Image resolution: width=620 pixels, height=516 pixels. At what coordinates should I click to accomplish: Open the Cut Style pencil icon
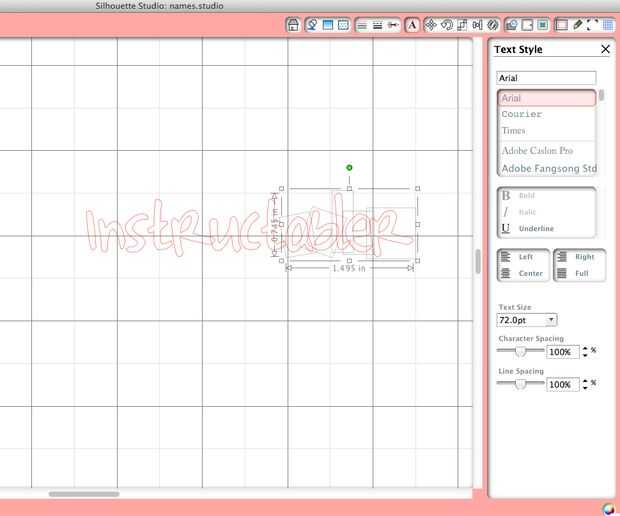(x=577, y=25)
